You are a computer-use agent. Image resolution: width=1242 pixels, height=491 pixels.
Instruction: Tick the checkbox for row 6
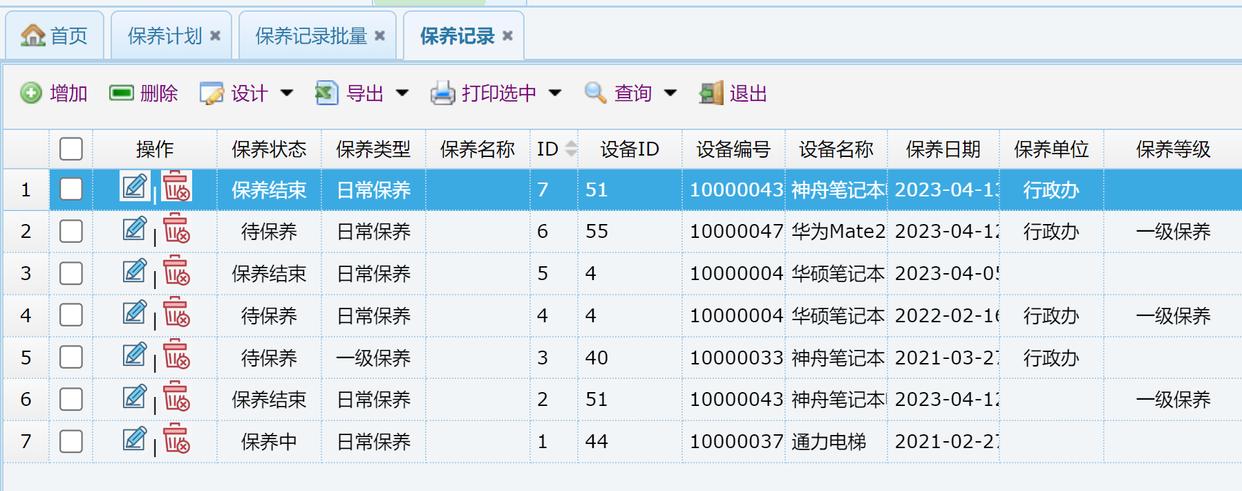(x=71, y=399)
